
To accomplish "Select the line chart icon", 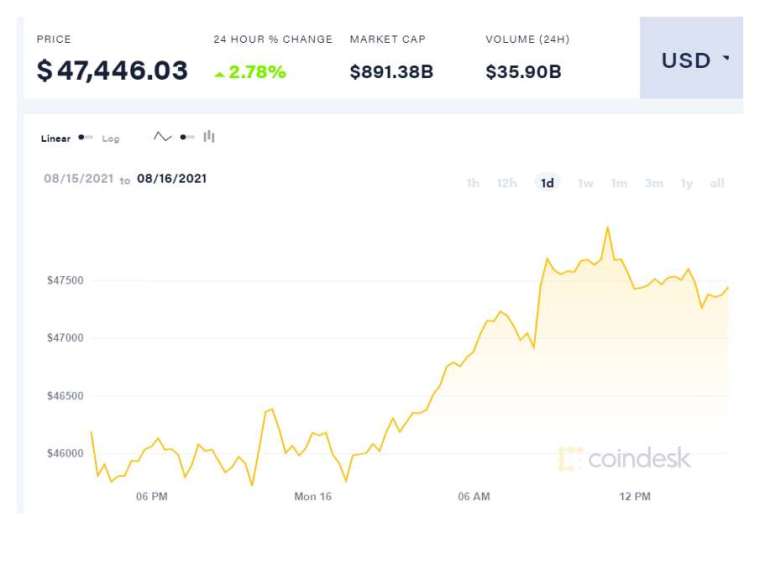I will (x=162, y=137).
